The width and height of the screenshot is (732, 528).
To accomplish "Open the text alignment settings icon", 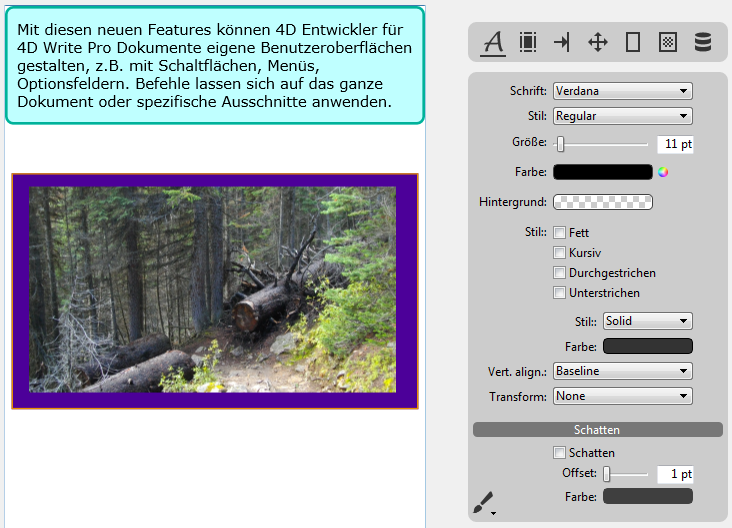I will point(528,42).
